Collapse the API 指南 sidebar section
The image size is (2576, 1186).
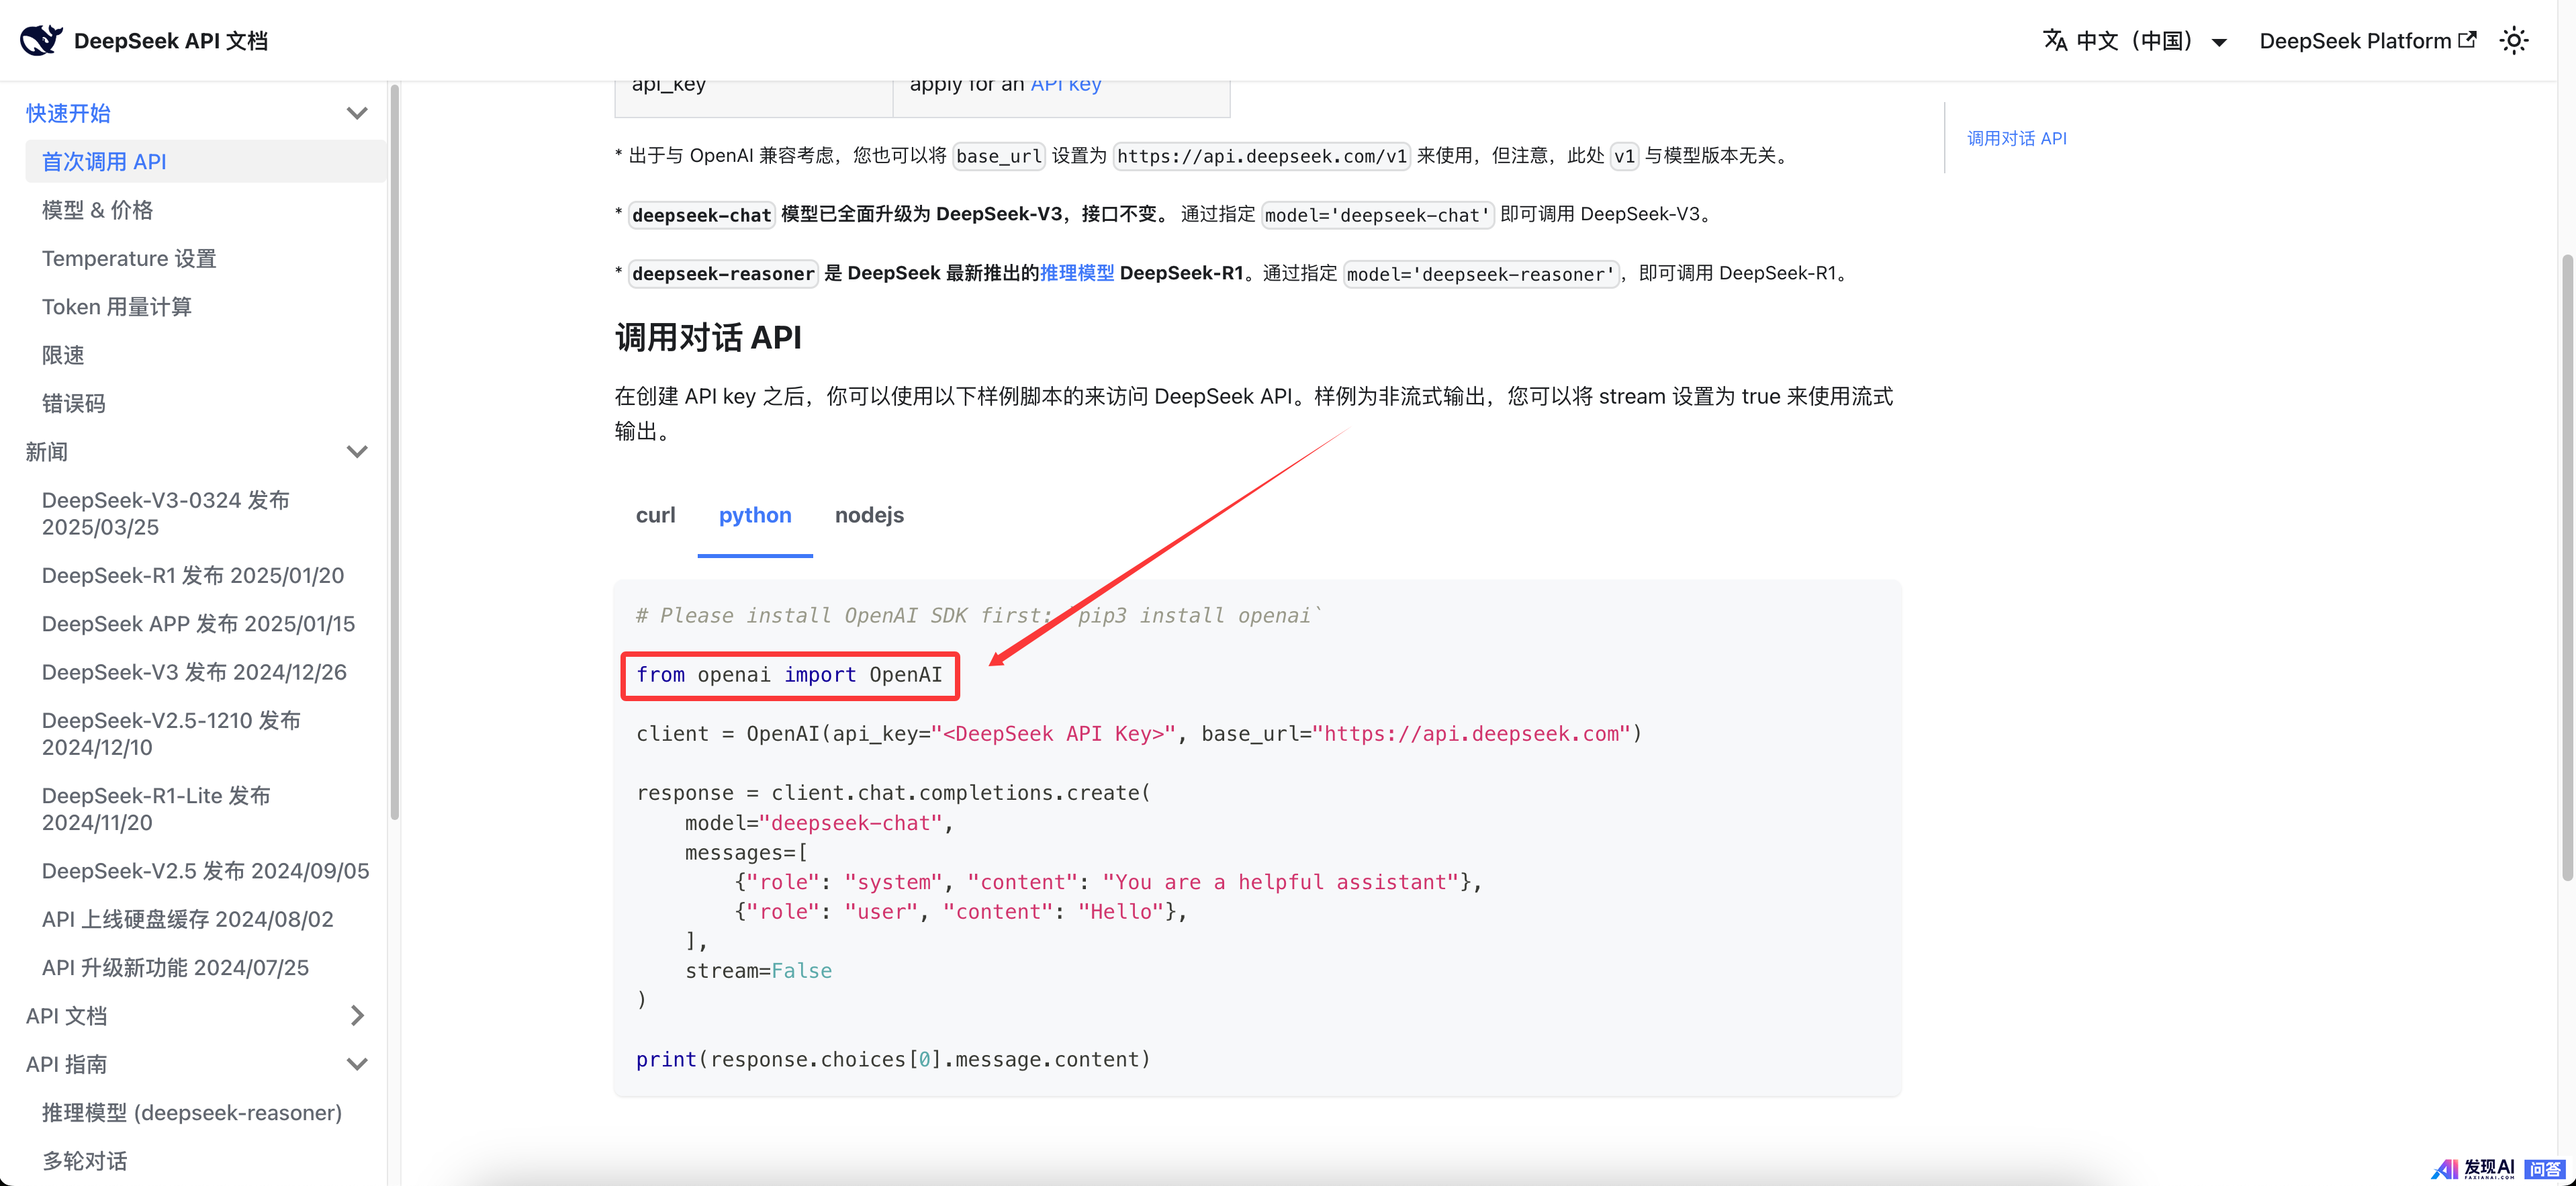pos(357,1064)
